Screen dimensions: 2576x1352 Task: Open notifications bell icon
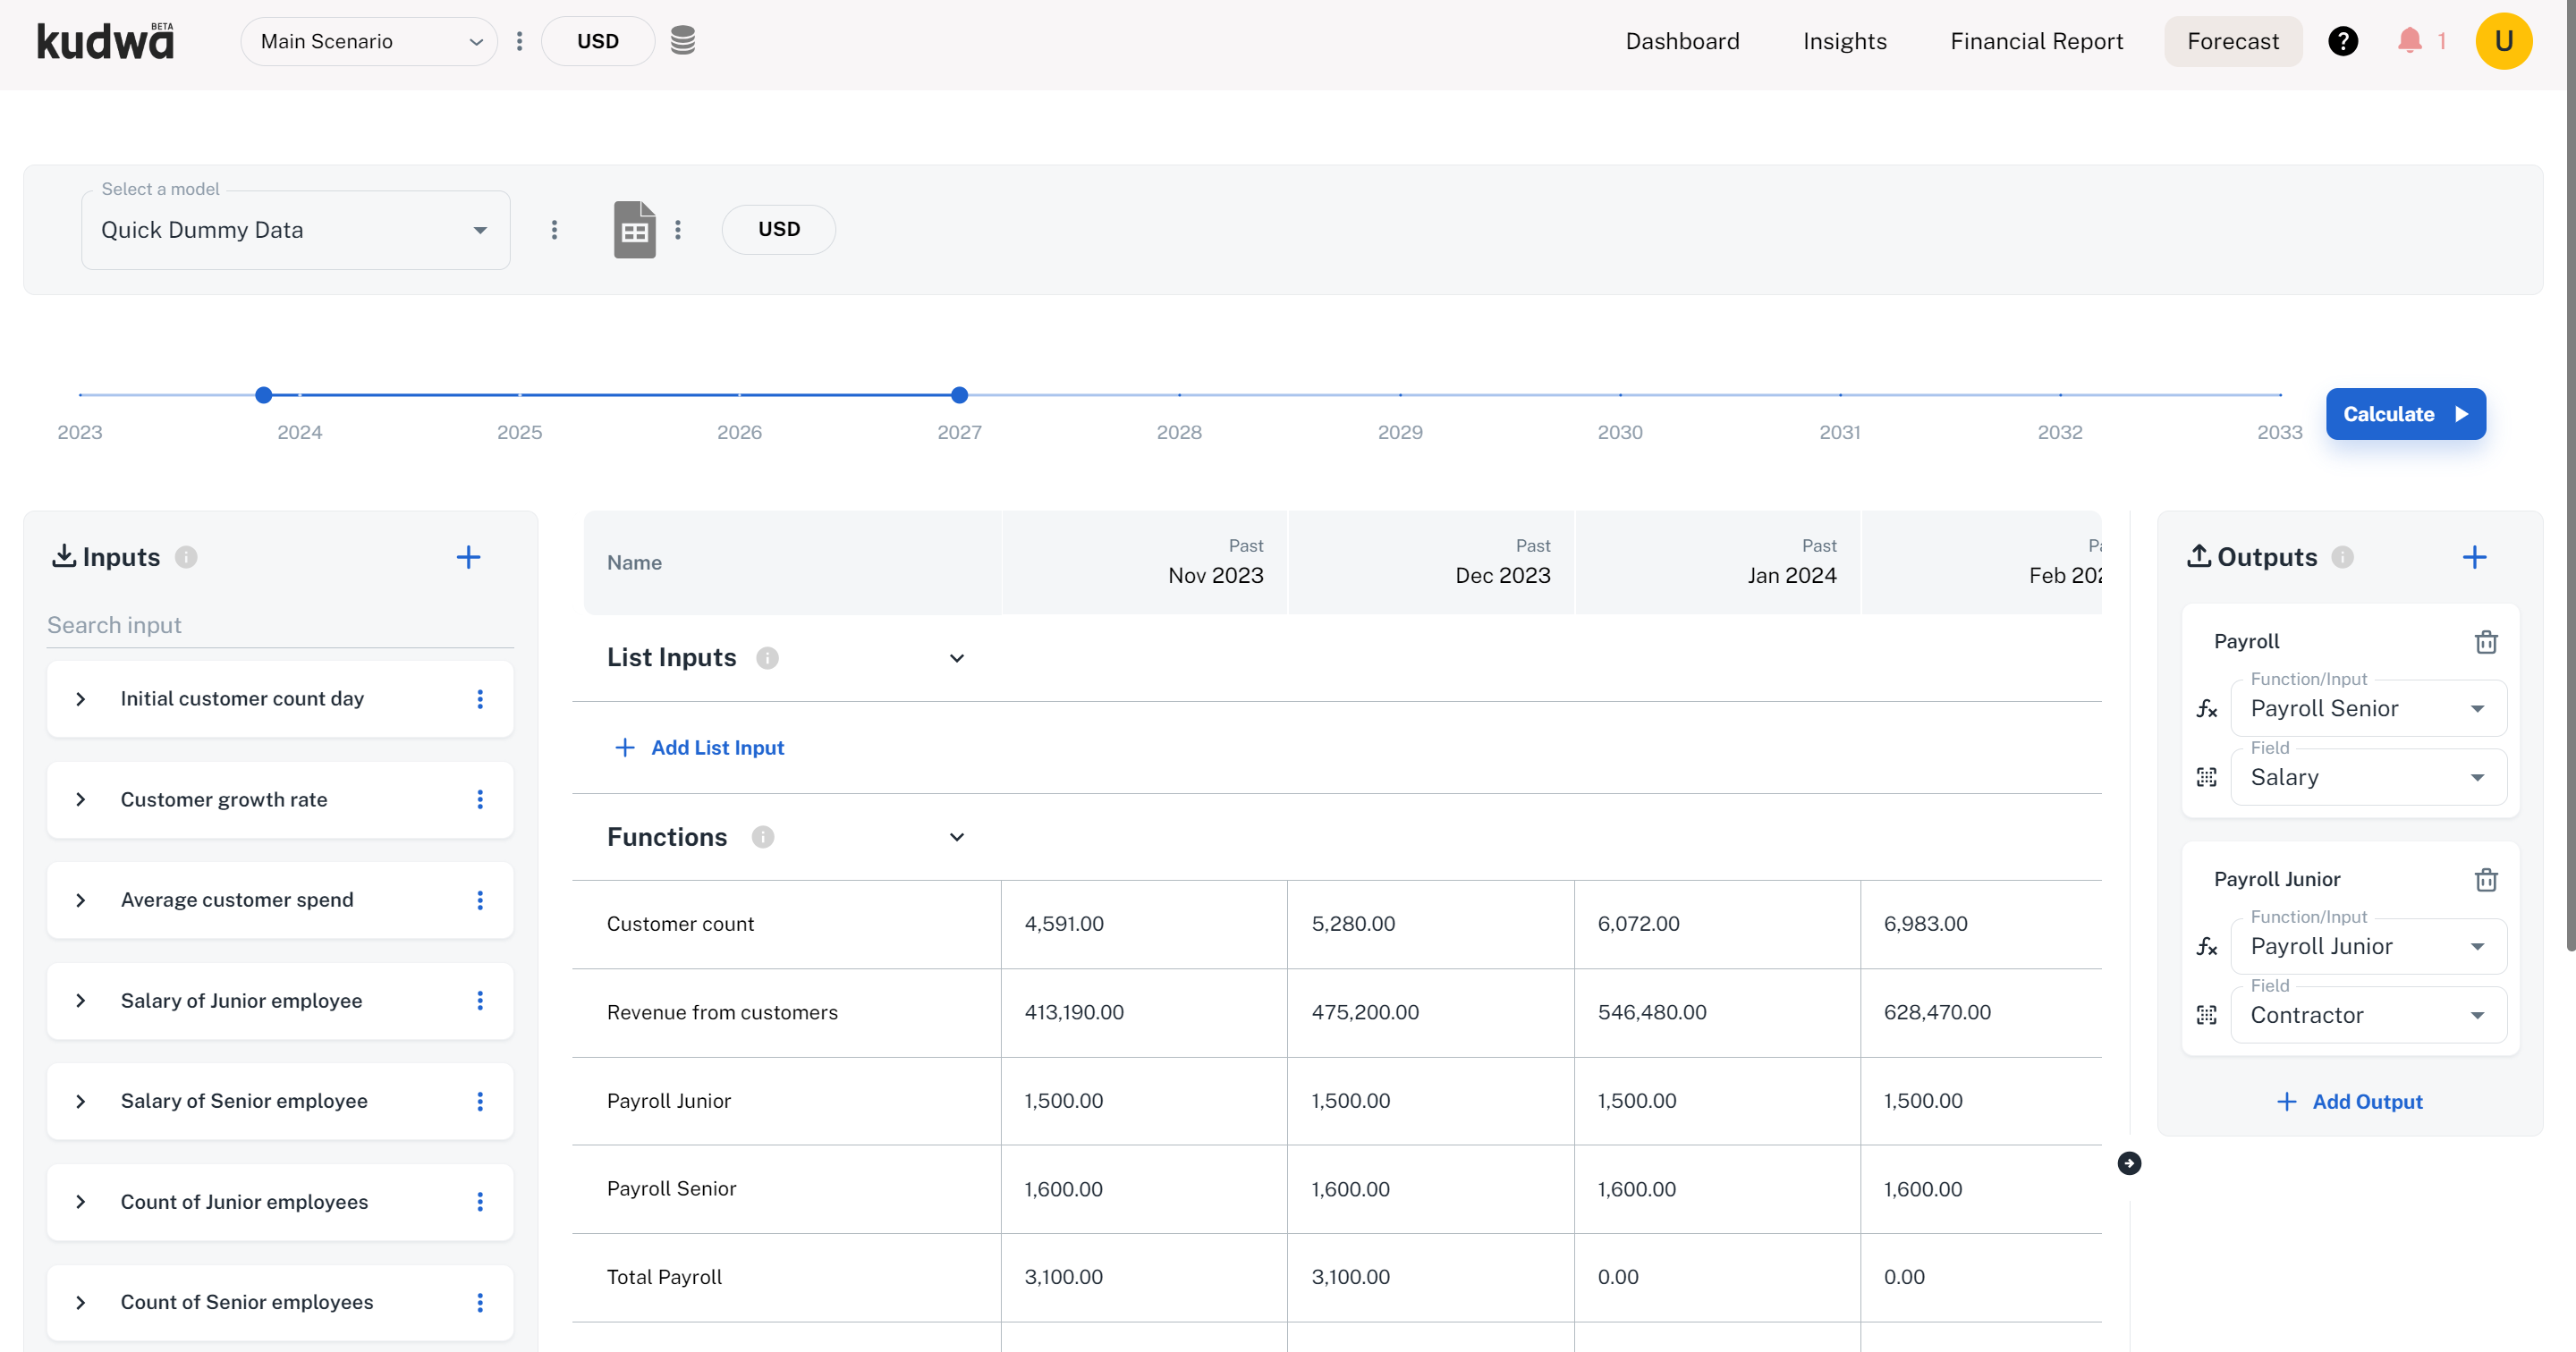2409,41
